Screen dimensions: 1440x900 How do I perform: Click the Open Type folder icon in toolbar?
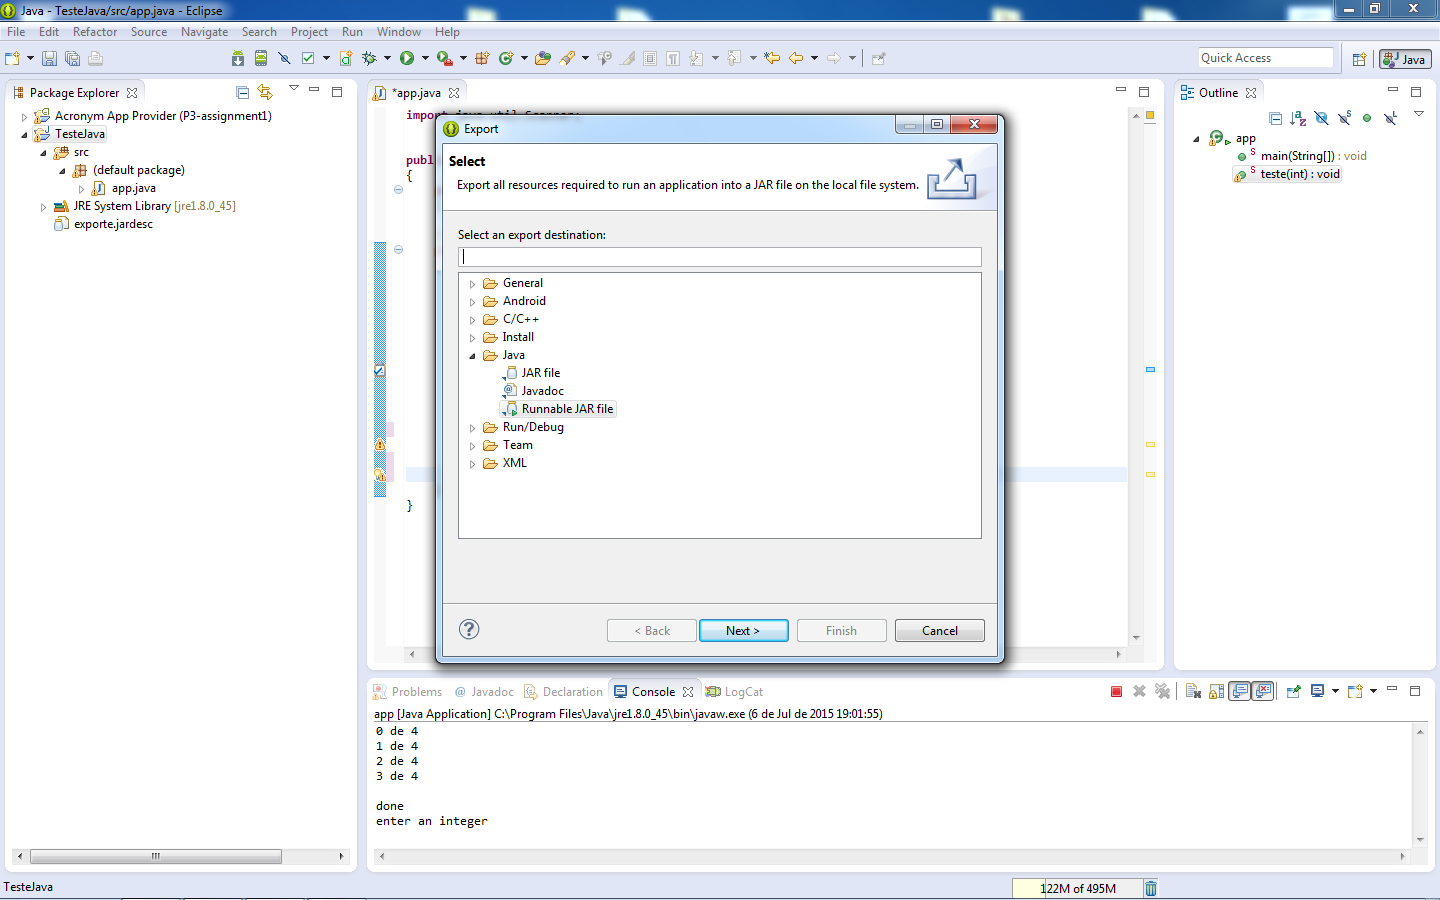[x=543, y=59]
